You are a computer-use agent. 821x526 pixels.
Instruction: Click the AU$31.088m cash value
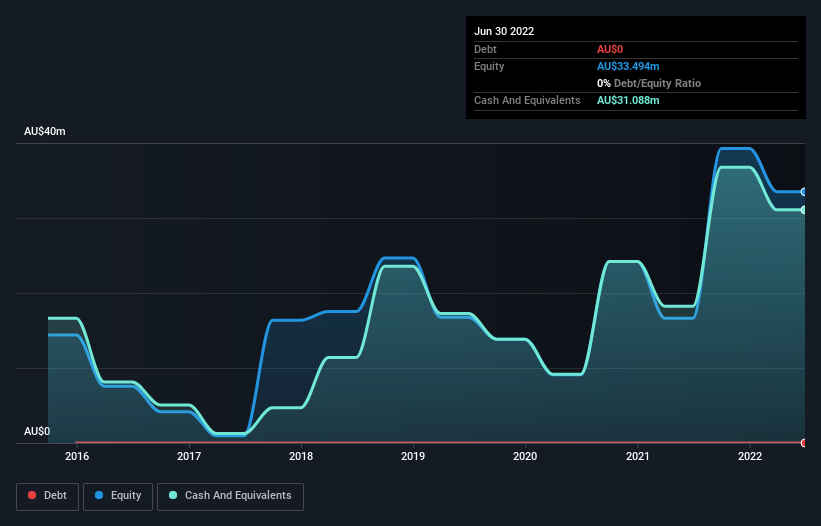(628, 100)
